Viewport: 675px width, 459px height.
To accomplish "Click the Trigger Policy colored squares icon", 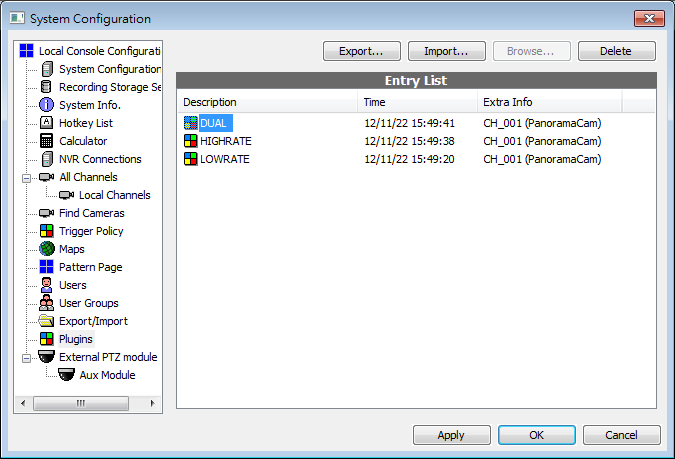I will [46, 231].
